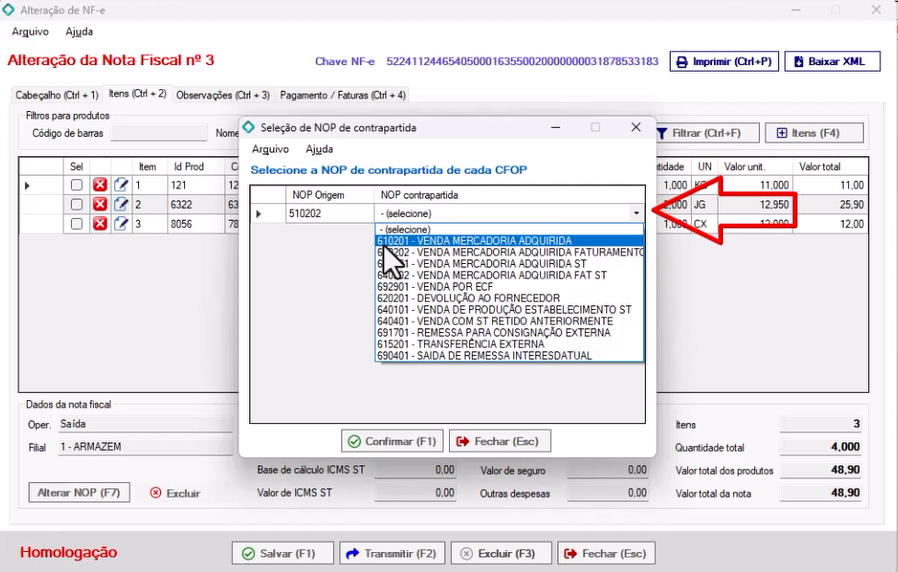Switch to Observações (Ctrl + 3) tab
This screenshot has width=898, height=572.
pos(222,95)
